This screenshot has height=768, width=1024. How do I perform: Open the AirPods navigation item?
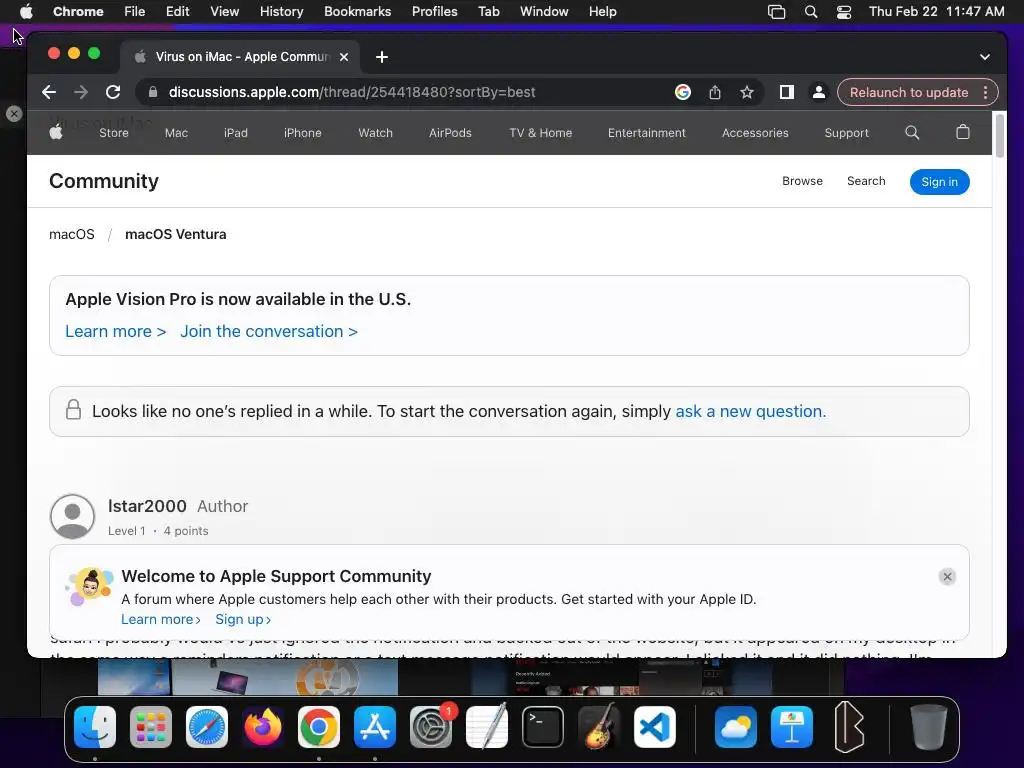450,133
